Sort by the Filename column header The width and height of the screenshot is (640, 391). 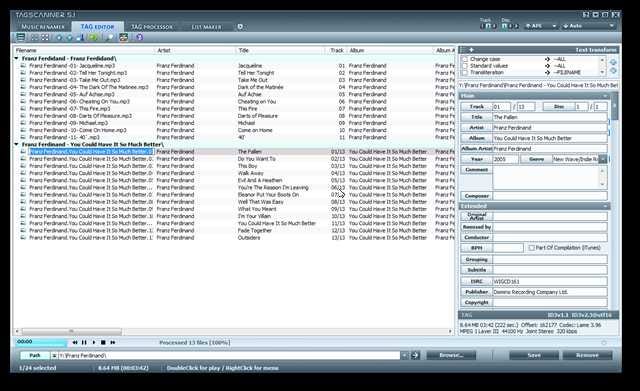click(84, 50)
